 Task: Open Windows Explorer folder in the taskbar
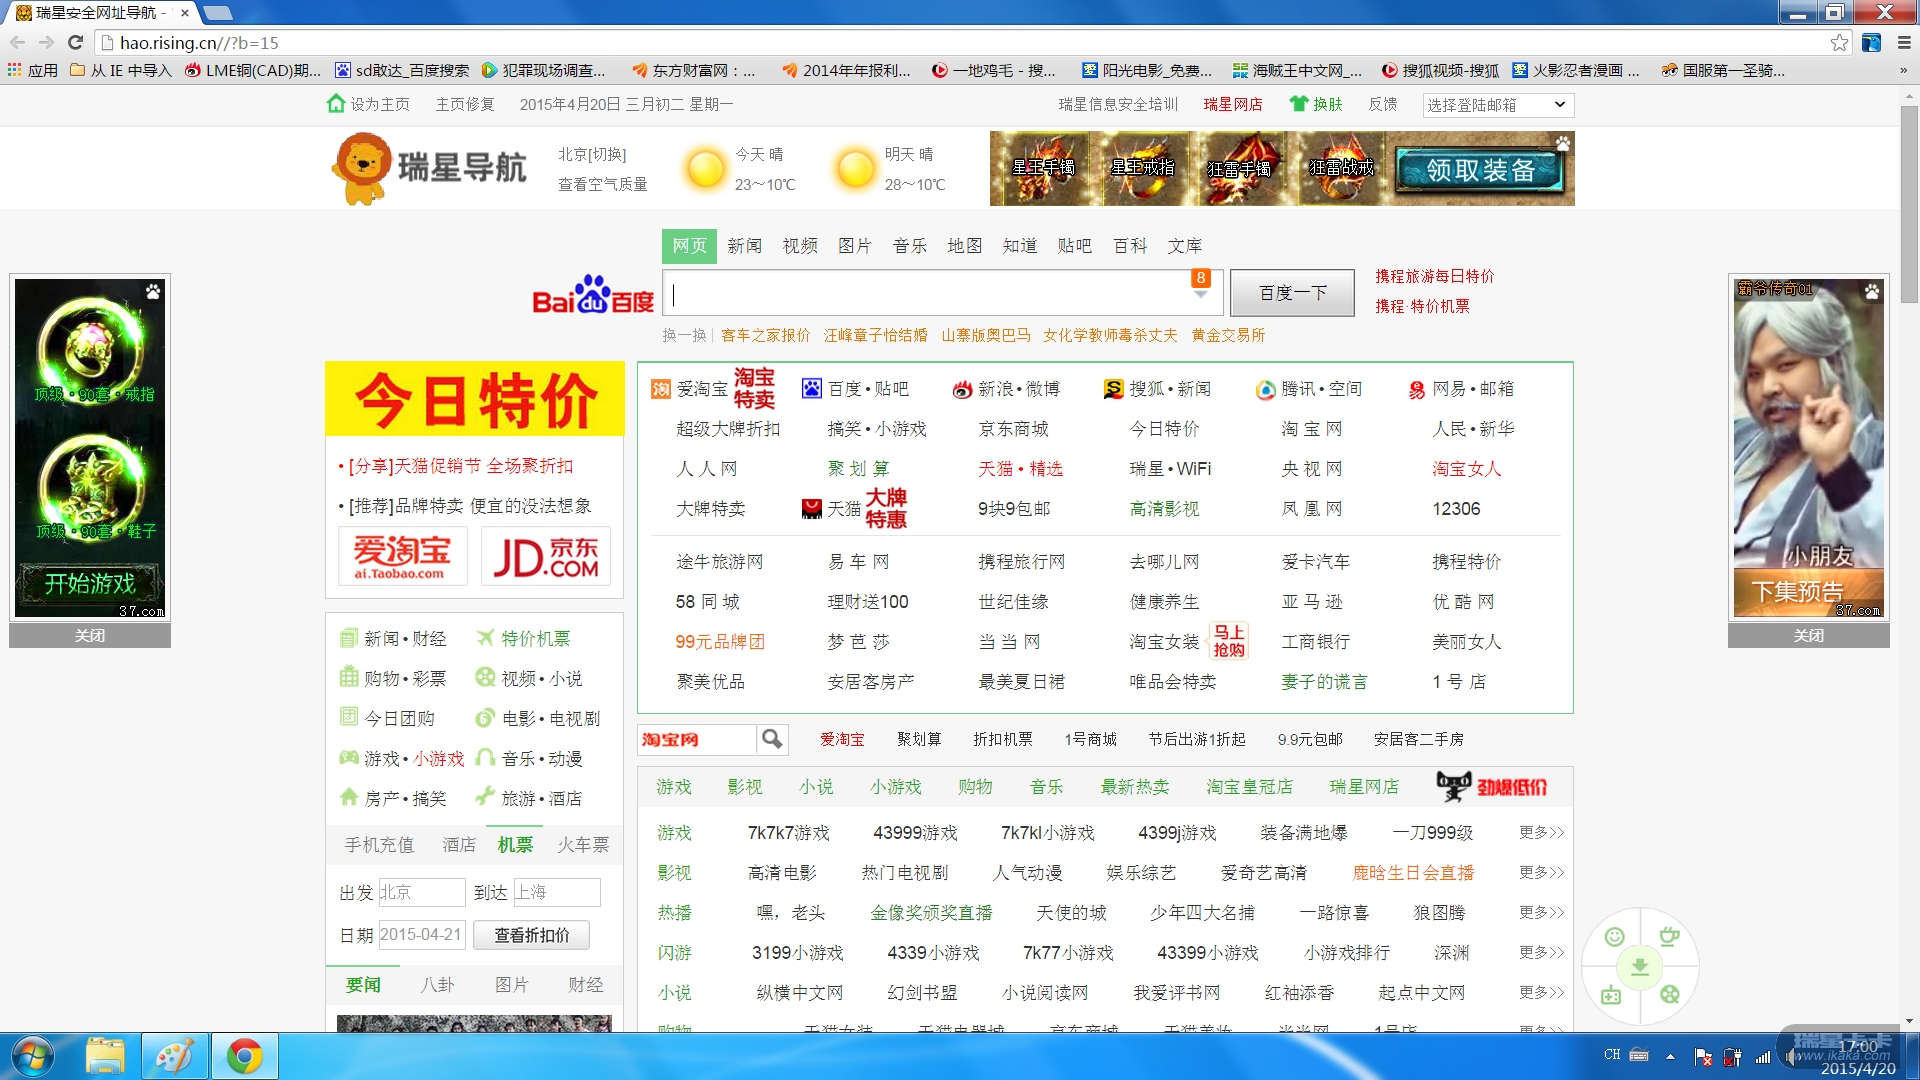click(105, 1056)
